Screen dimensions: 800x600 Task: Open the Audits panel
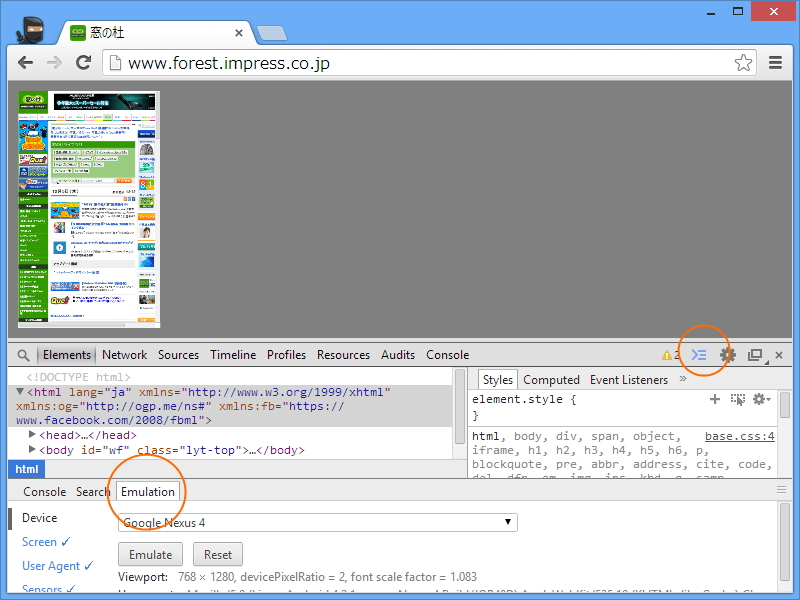tap(398, 355)
